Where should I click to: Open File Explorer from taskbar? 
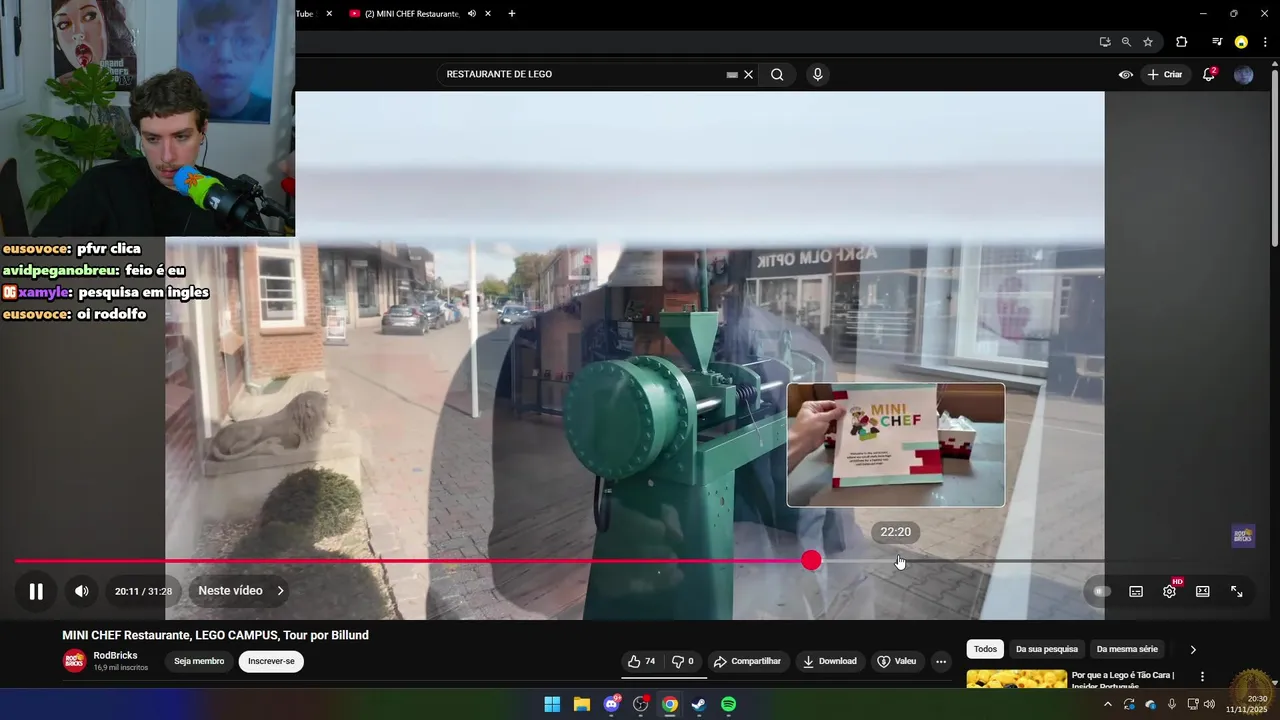click(581, 704)
